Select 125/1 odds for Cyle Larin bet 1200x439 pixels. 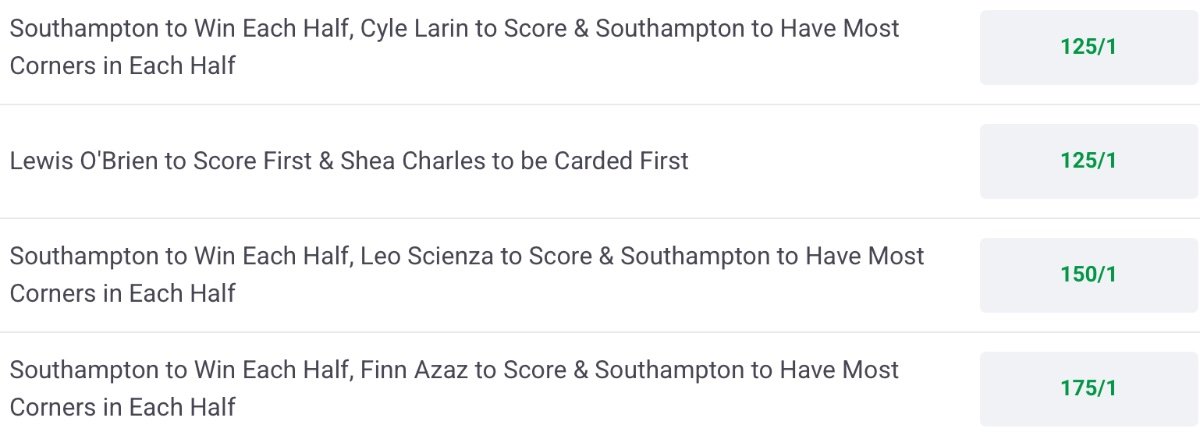(1088, 47)
